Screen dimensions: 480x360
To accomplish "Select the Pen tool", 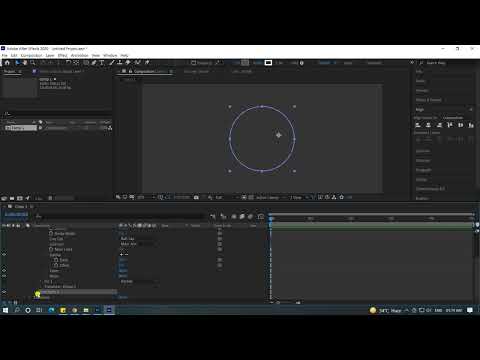I will click(94, 63).
